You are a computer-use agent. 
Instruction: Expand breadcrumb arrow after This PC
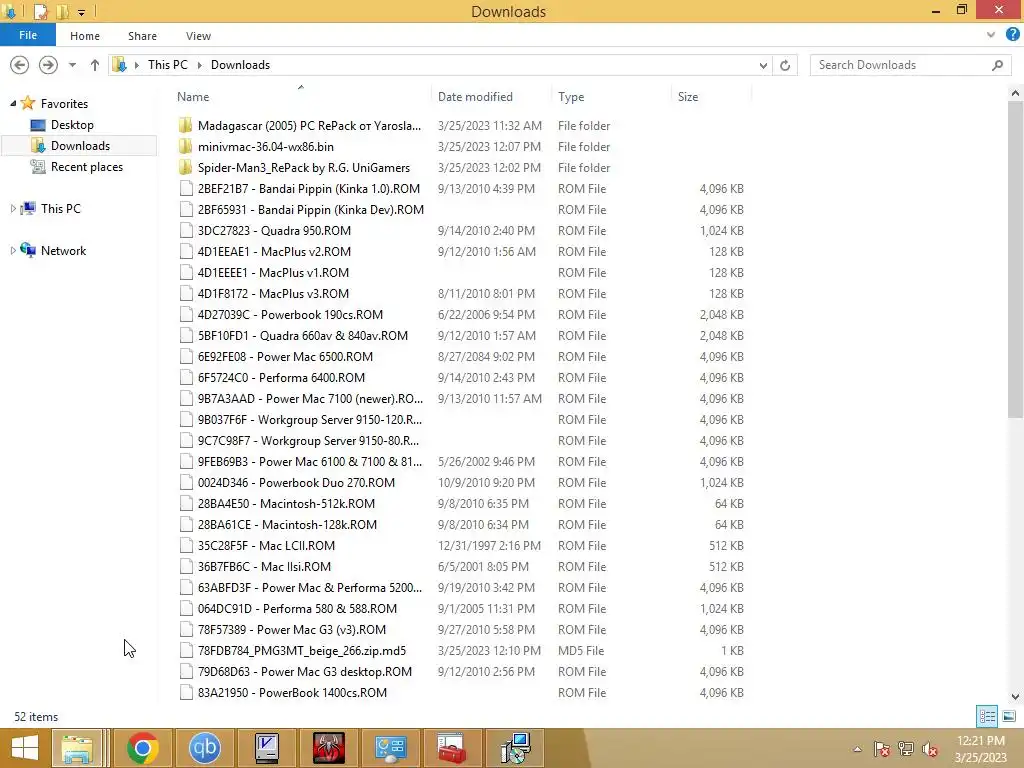pyautogui.click(x=199, y=65)
